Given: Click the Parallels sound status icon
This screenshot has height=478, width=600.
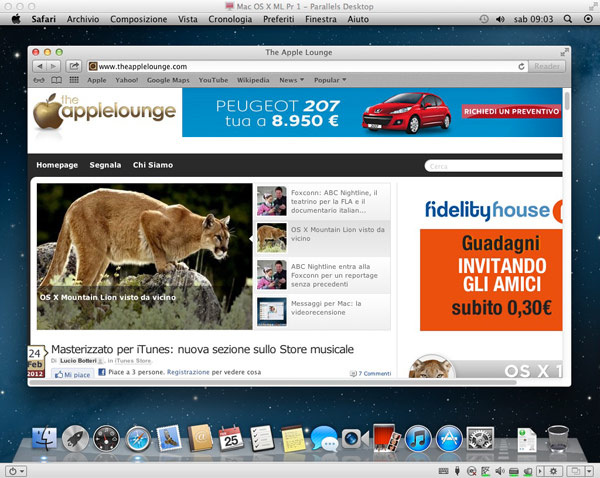Looking at the screenshot, I should [x=499, y=471].
